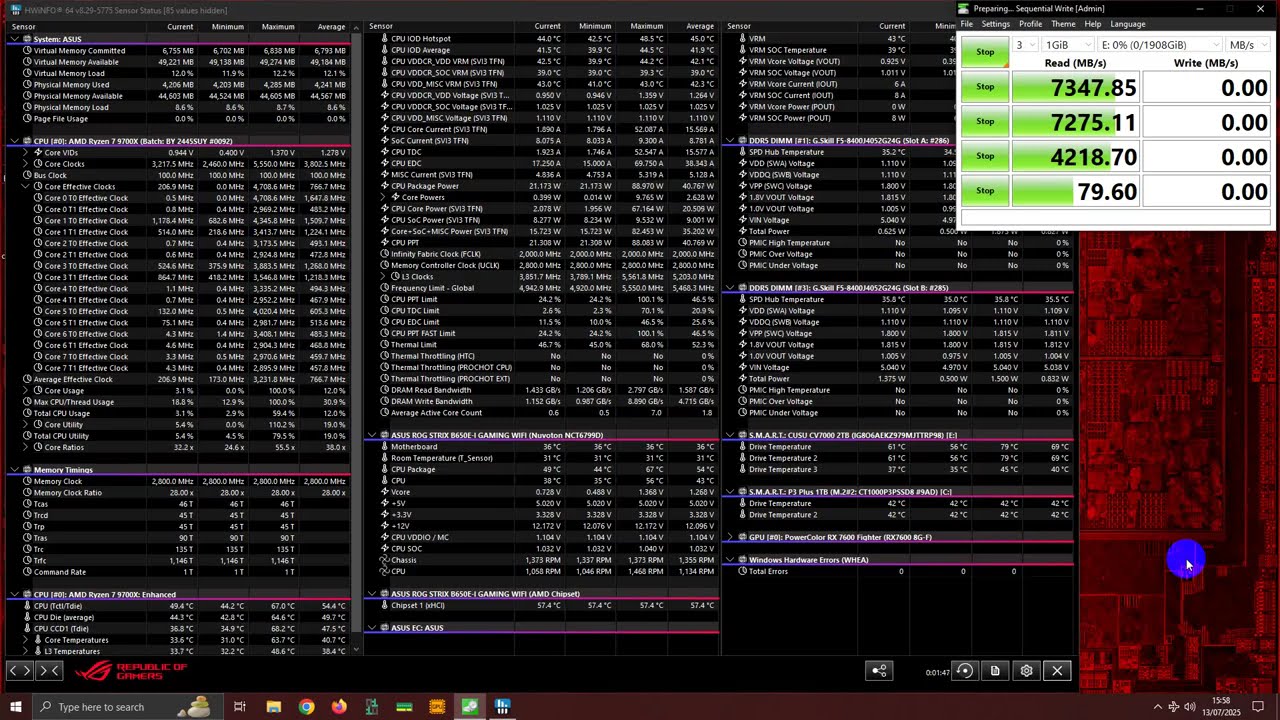Expand the Core Clocks tree node

pos(26,164)
